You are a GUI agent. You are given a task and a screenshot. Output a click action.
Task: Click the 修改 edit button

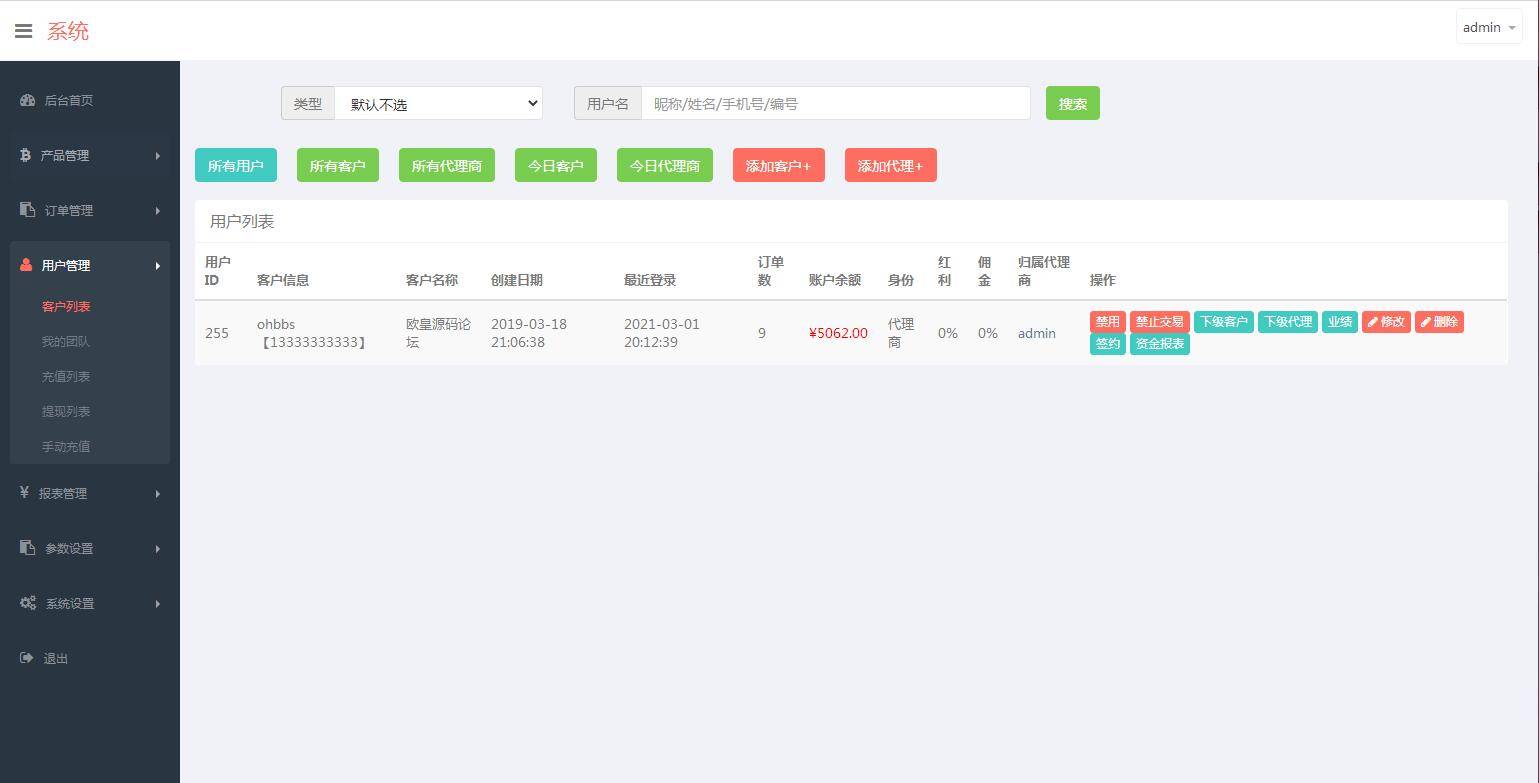pyautogui.click(x=1386, y=322)
